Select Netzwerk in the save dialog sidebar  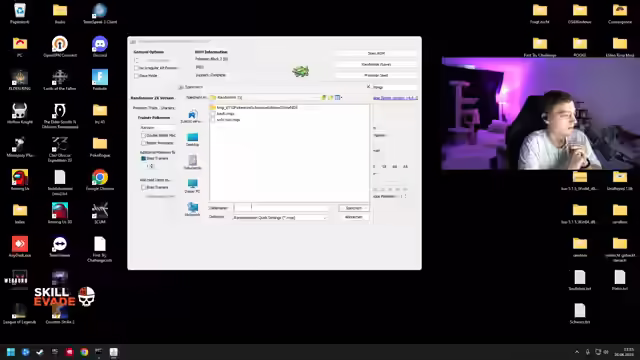point(192,209)
